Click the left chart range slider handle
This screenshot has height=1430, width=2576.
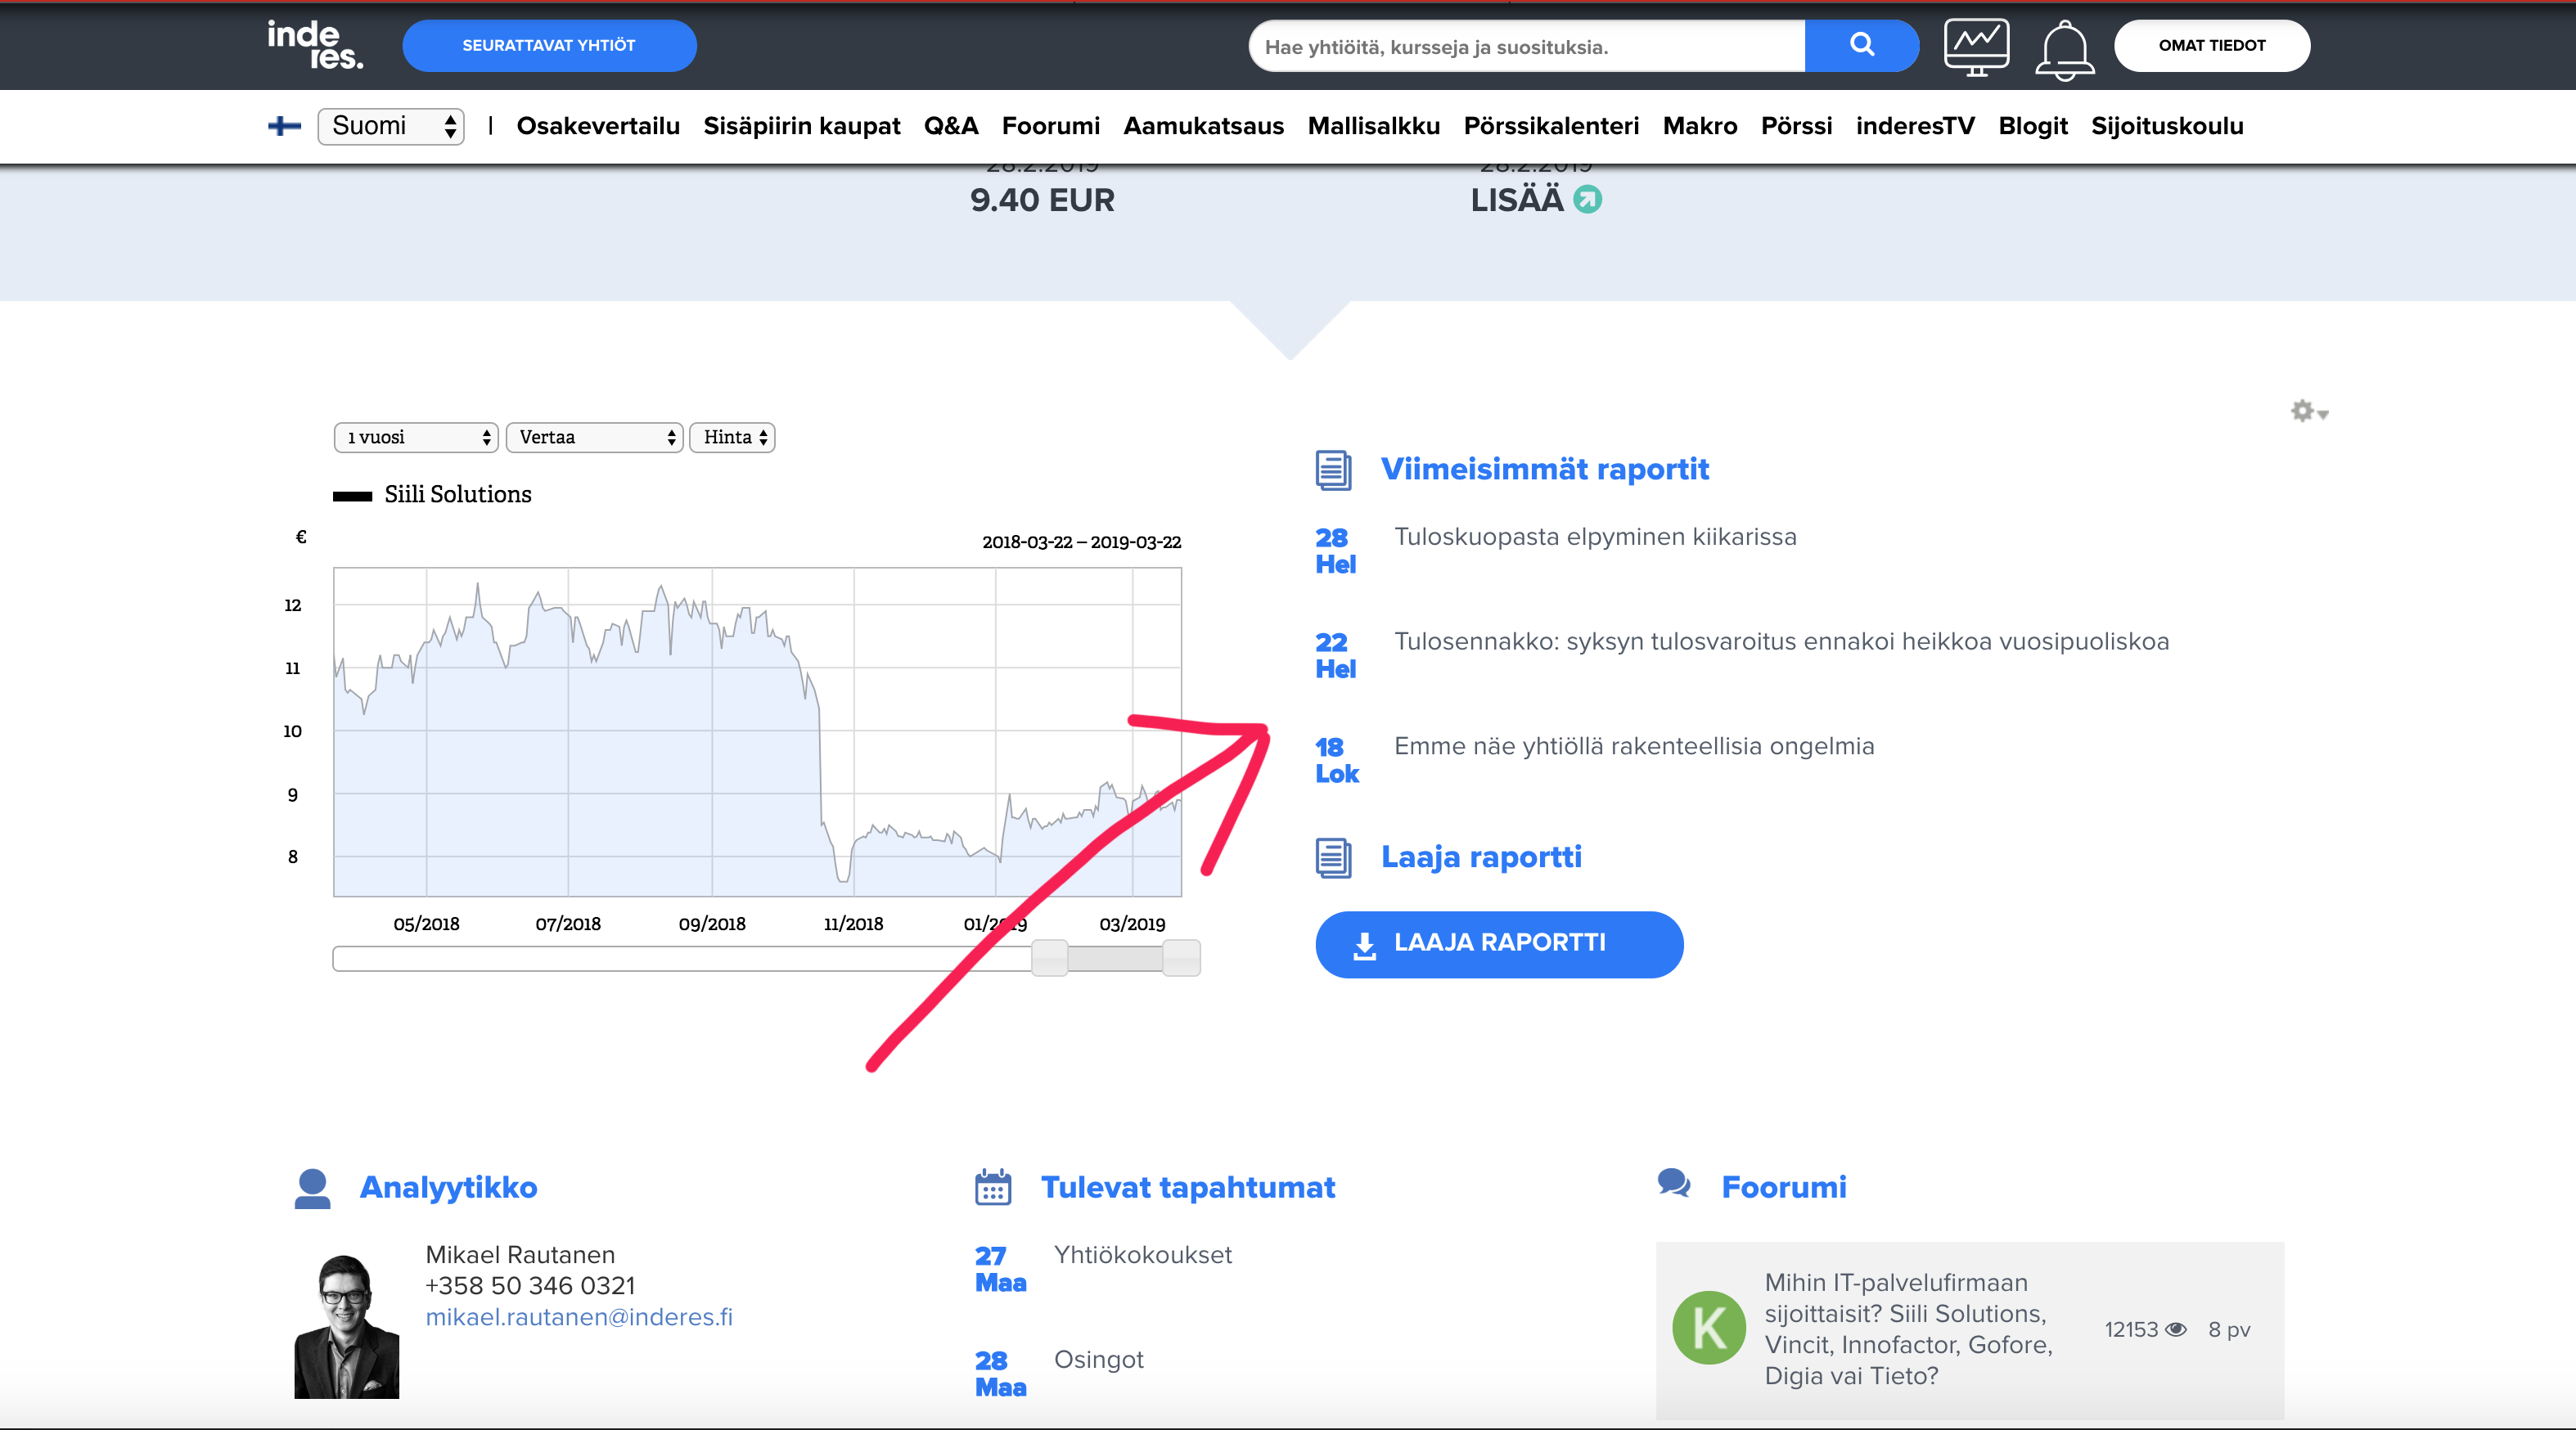1049,958
